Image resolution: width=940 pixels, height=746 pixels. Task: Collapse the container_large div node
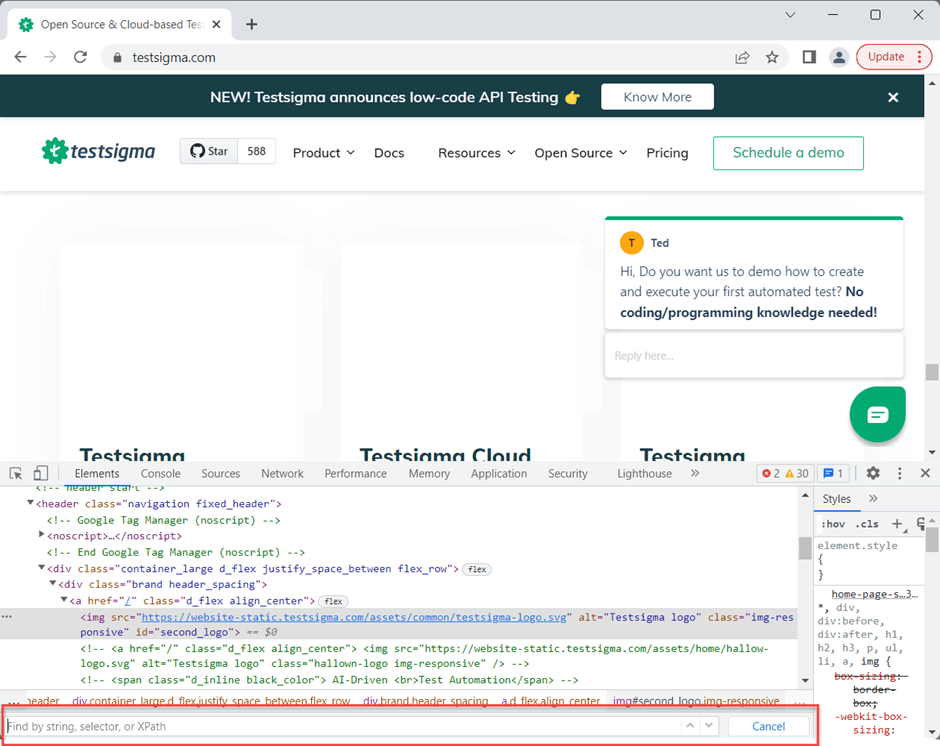(41, 567)
